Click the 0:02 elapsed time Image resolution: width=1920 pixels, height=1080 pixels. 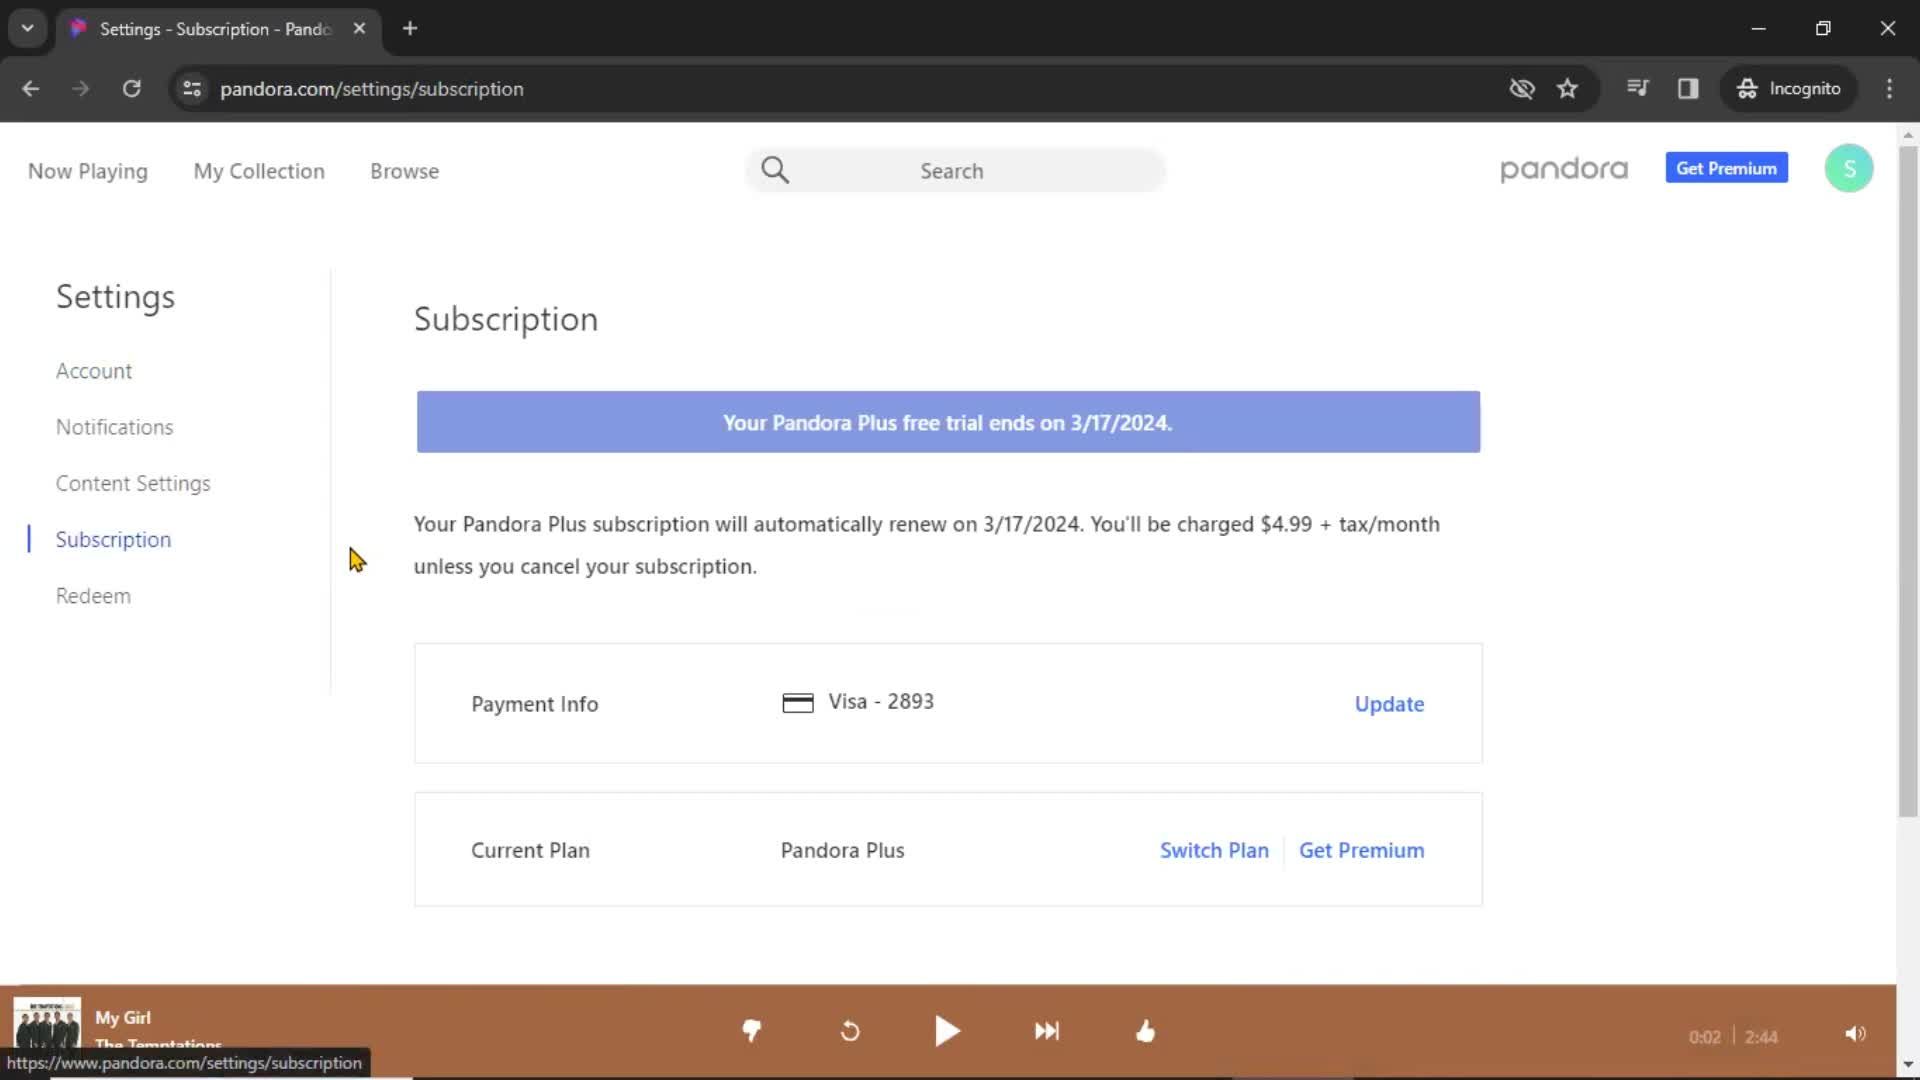pyautogui.click(x=1705, y=1037)
